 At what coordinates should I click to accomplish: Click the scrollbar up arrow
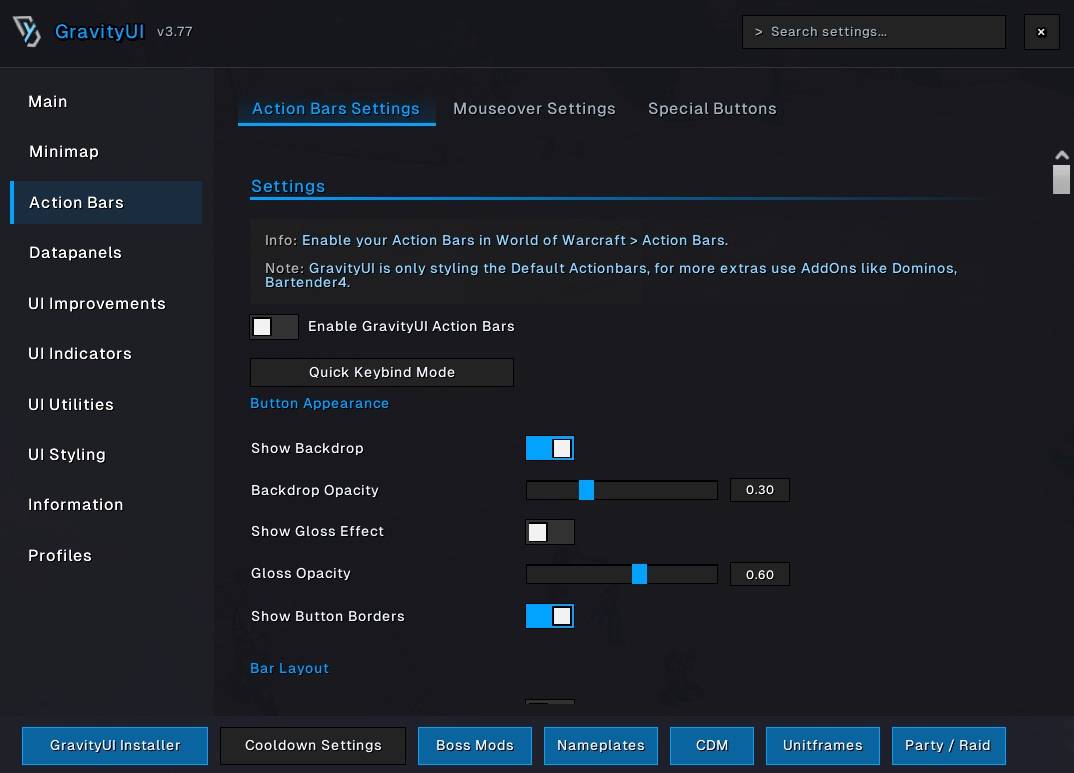[1062, 155]
